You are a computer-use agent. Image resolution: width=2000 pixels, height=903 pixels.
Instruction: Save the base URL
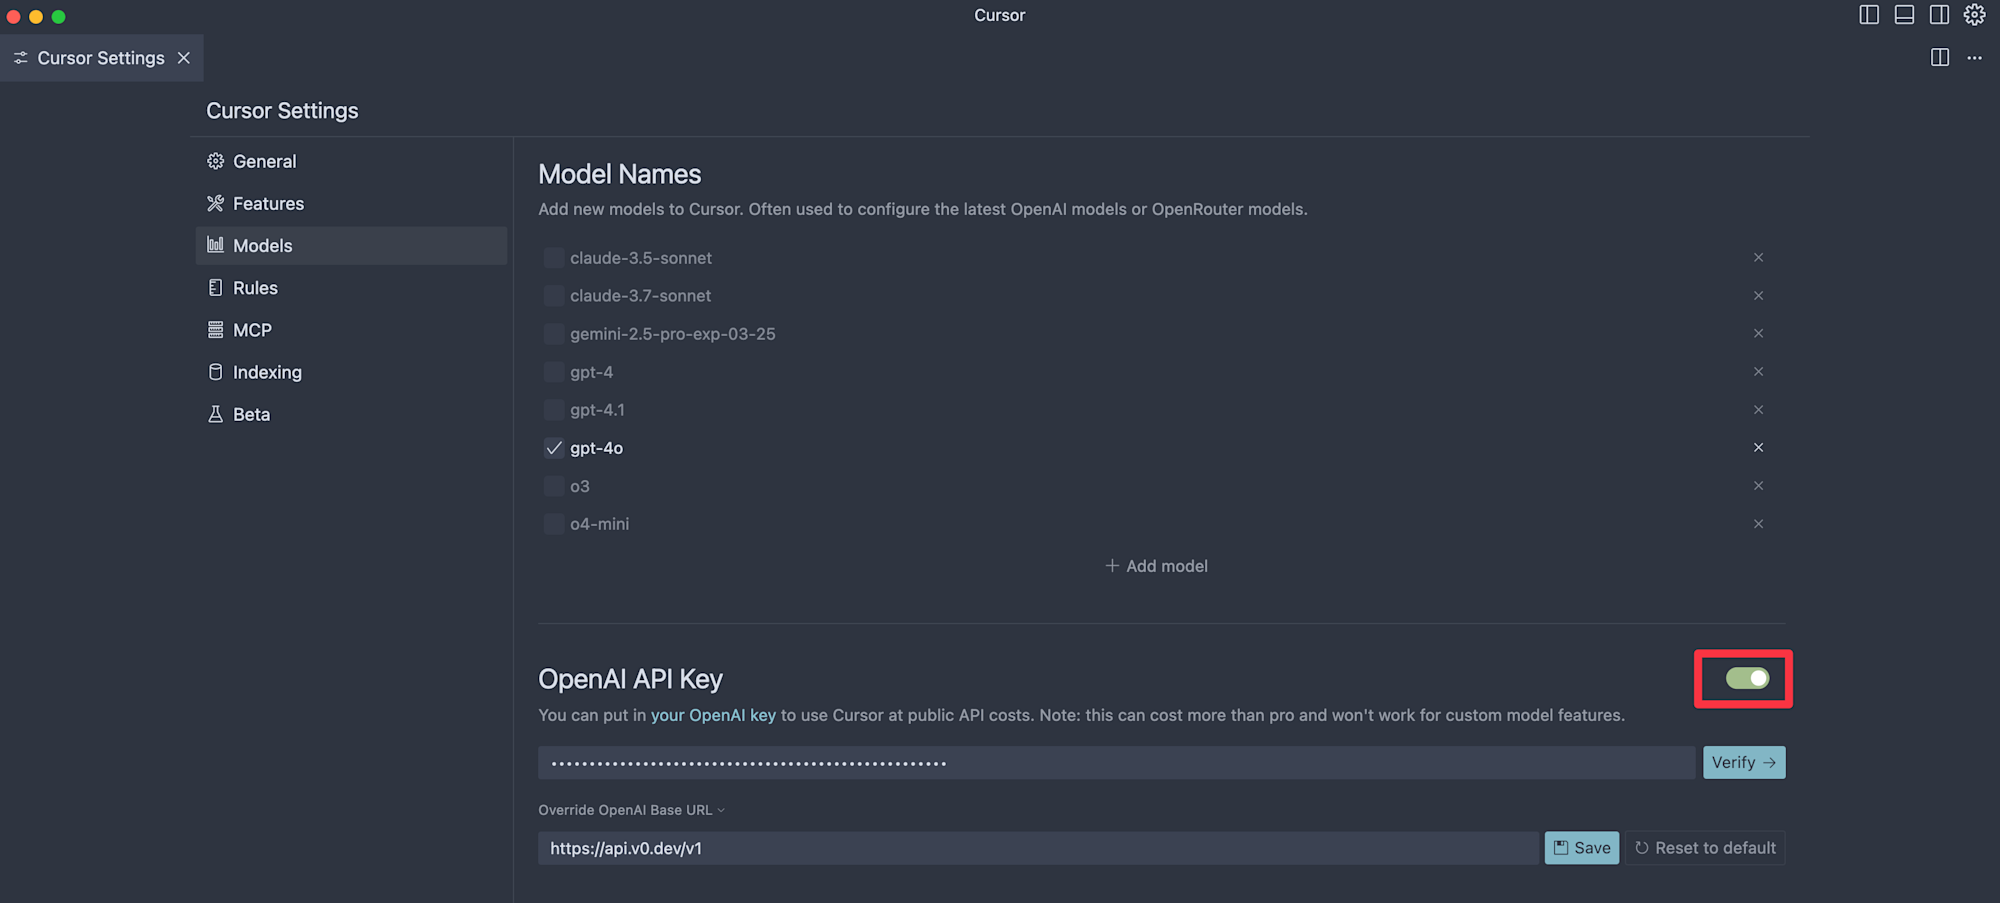point(1582,848)
